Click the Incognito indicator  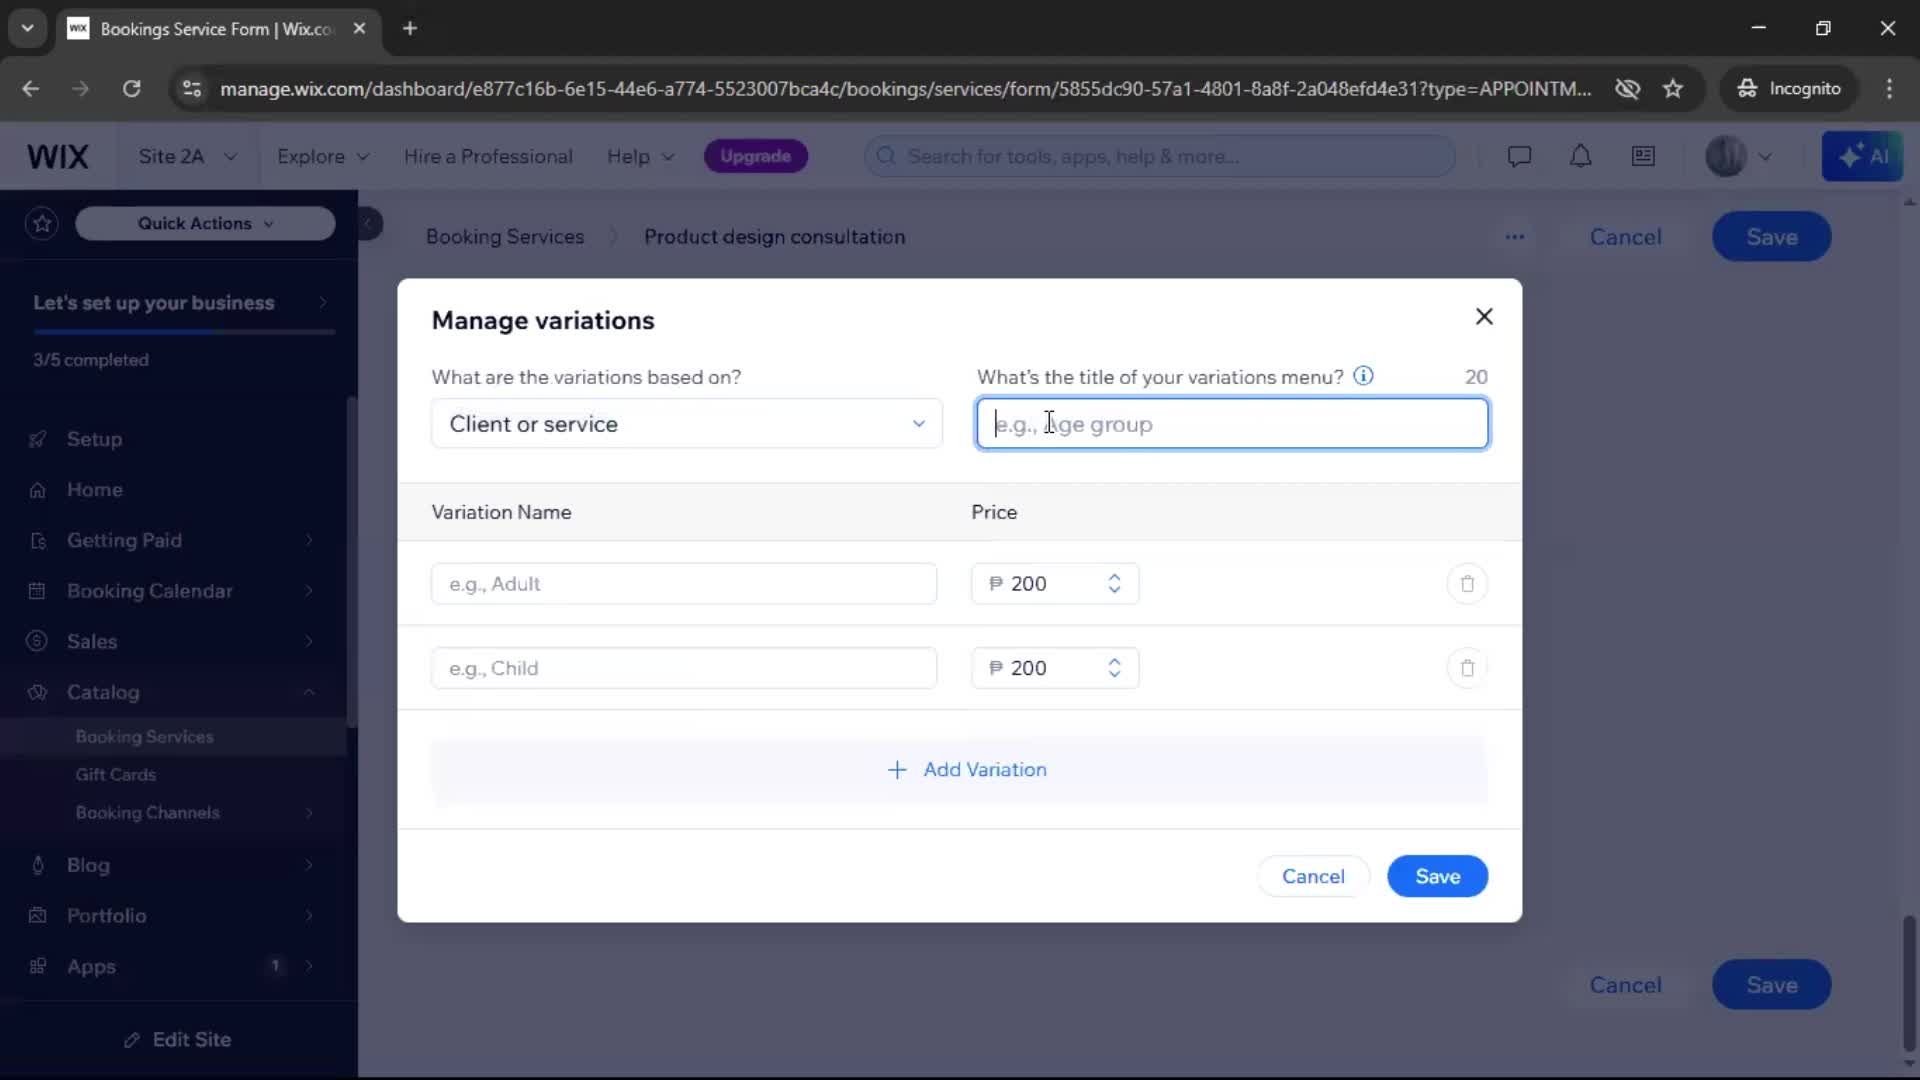[x=1788, y=89]
